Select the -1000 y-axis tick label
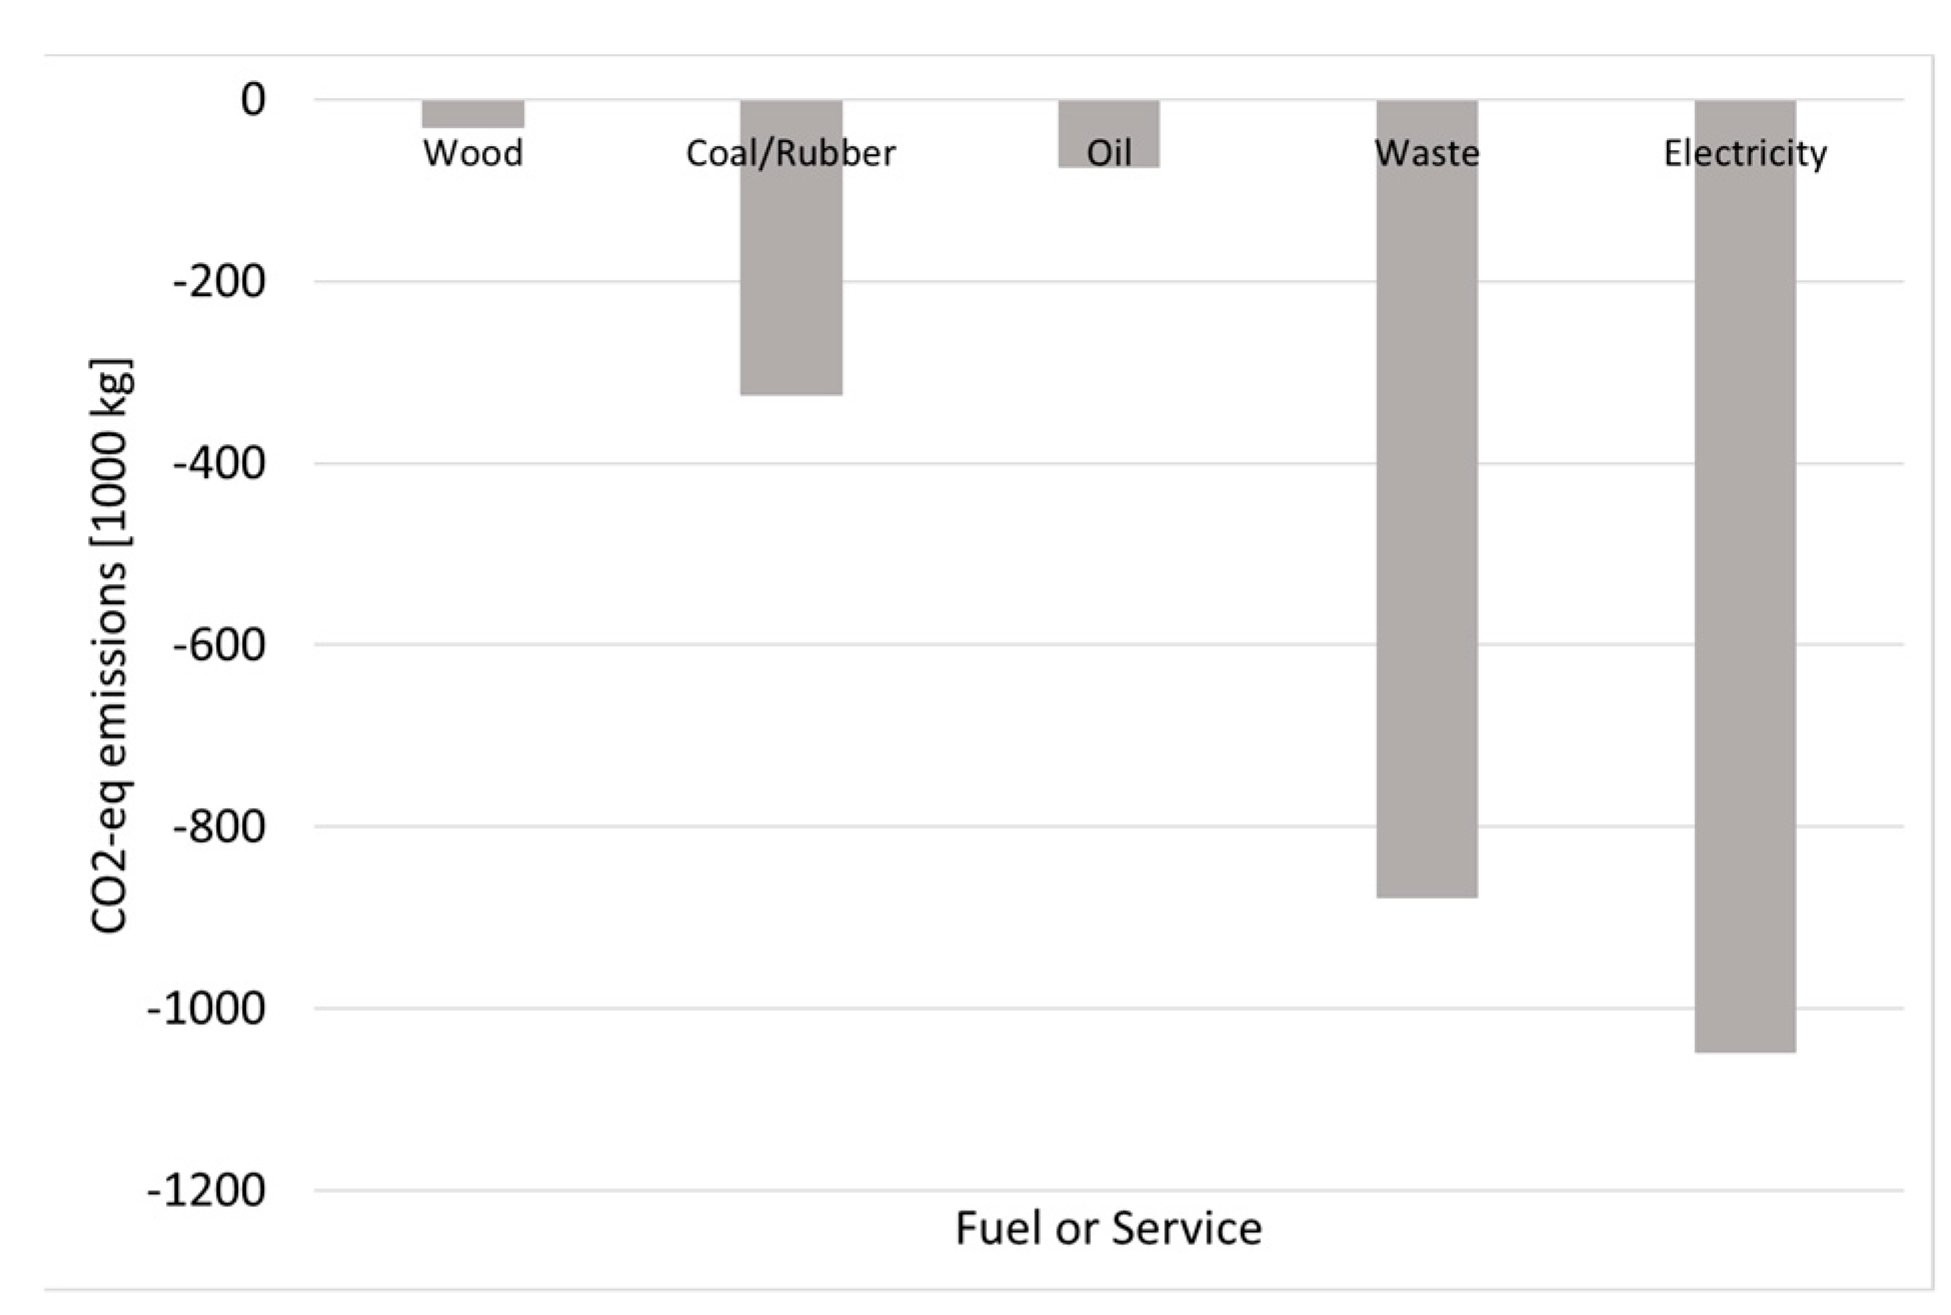The image size is (1951, 1315). coord(207,1009)
